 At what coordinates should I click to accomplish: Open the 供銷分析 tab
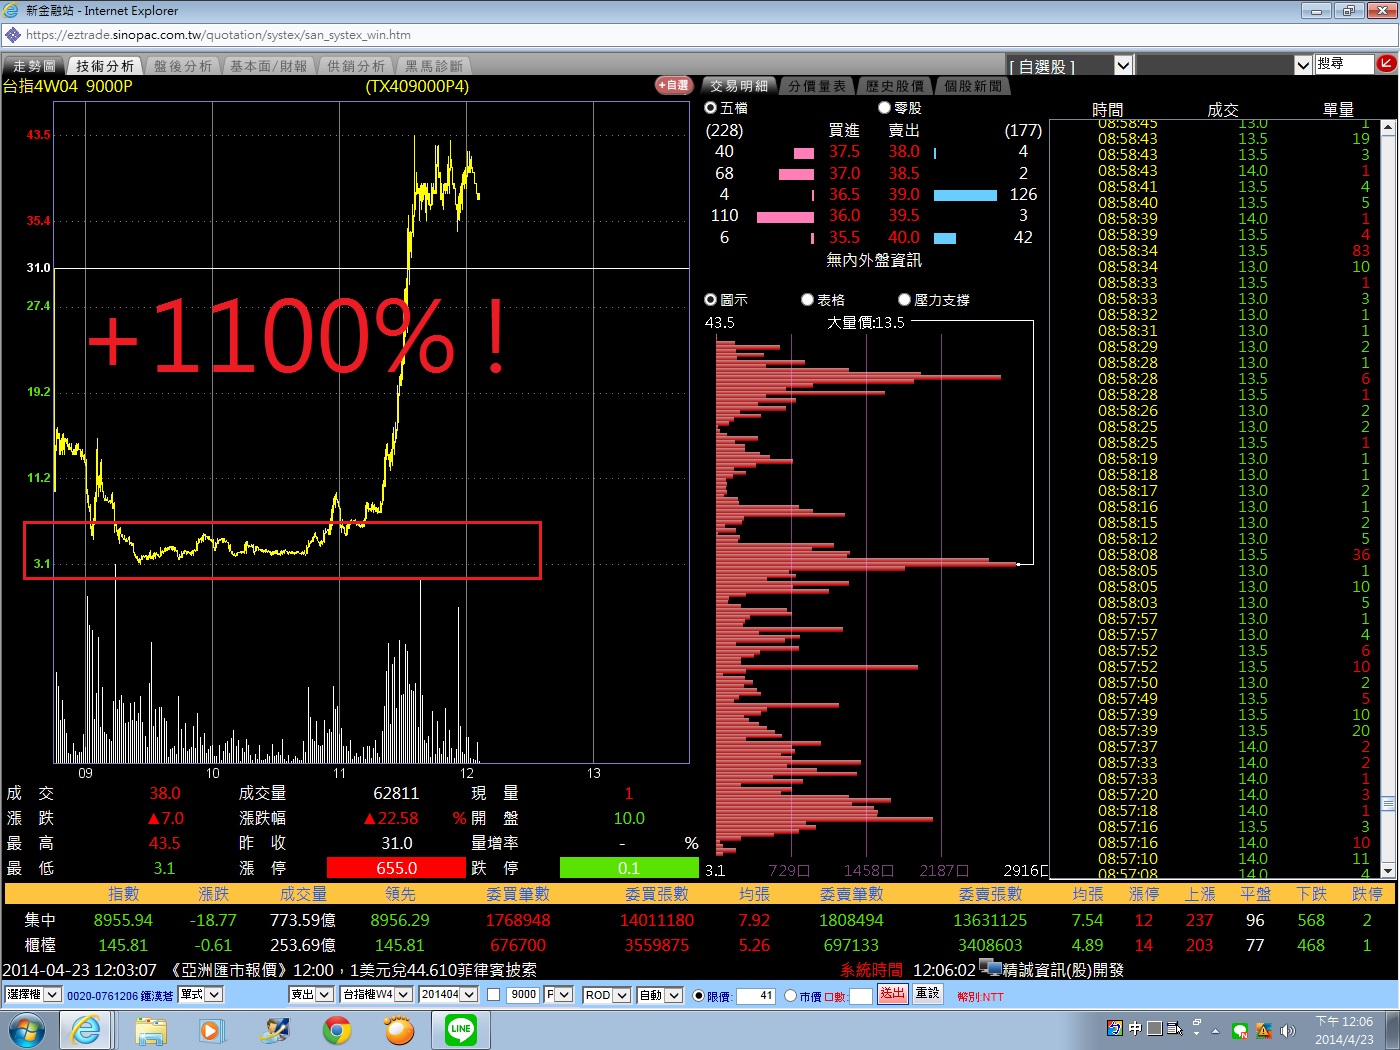pos(355,66)
